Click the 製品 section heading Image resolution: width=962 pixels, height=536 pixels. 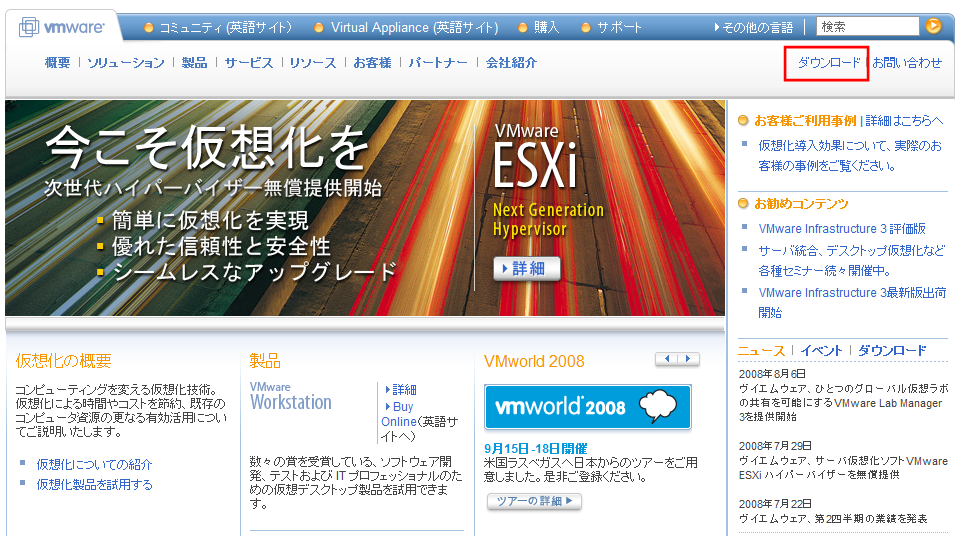point(265,361)
